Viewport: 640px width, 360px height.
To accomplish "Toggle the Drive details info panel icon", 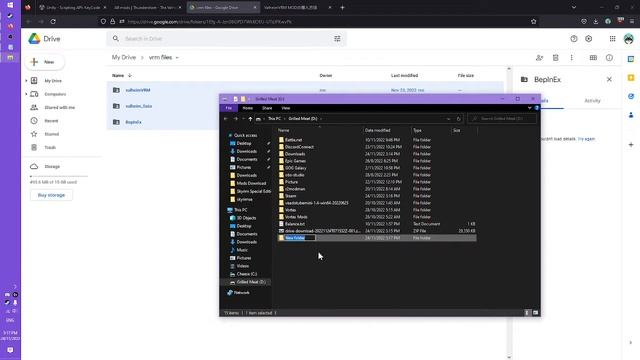I will [609, 58].
